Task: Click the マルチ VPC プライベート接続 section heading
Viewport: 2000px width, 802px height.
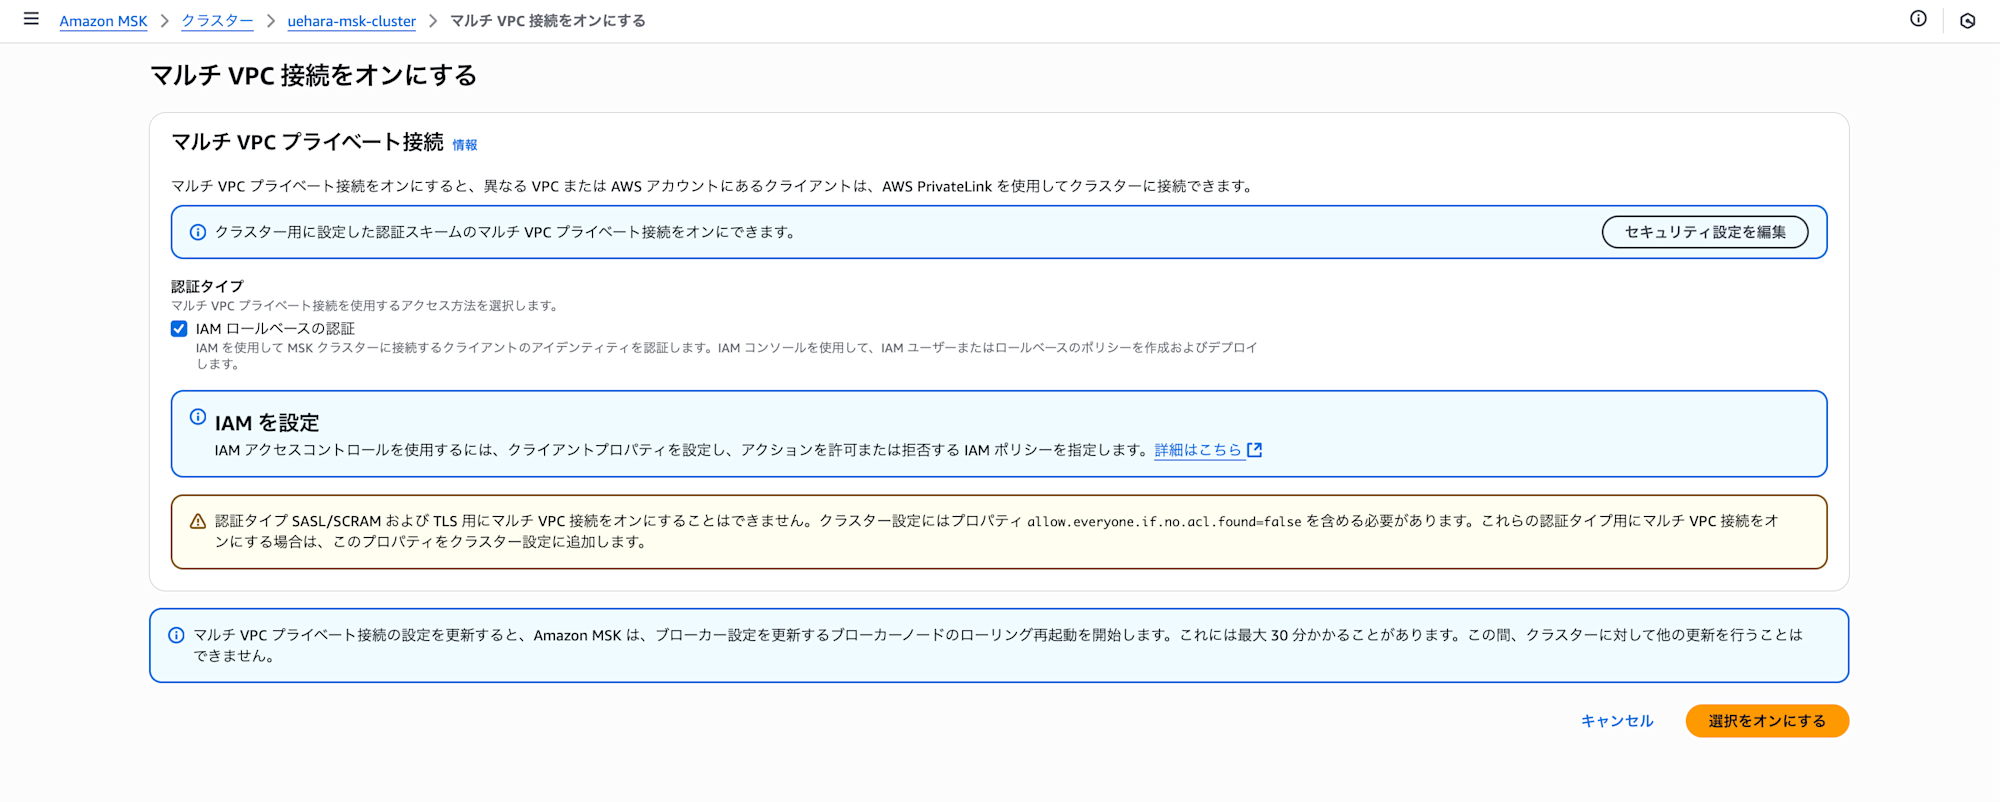Action: point(307,142)
